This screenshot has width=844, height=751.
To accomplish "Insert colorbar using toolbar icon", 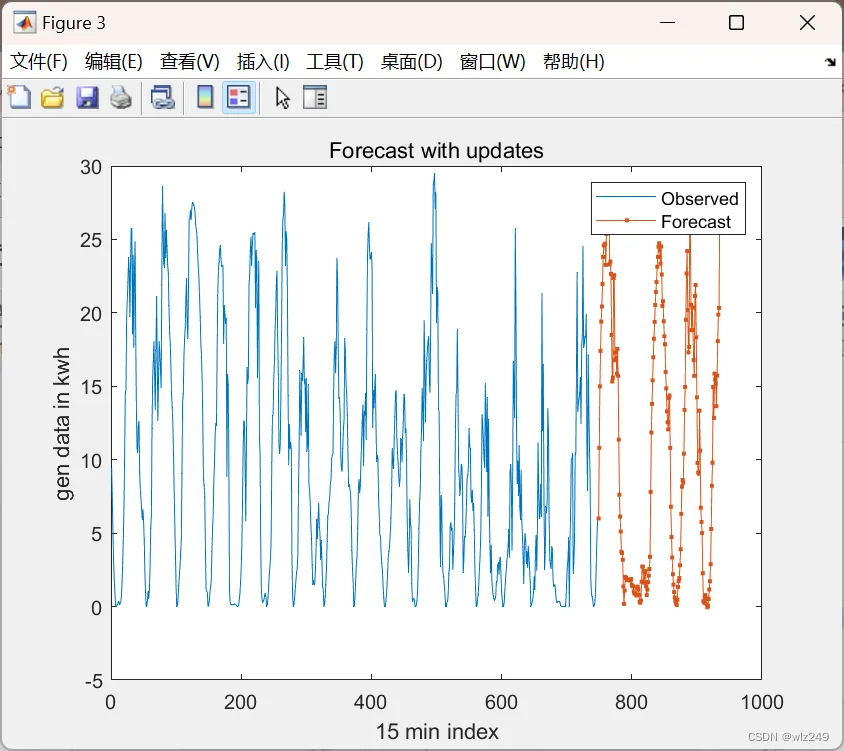I will pos(205,97).
